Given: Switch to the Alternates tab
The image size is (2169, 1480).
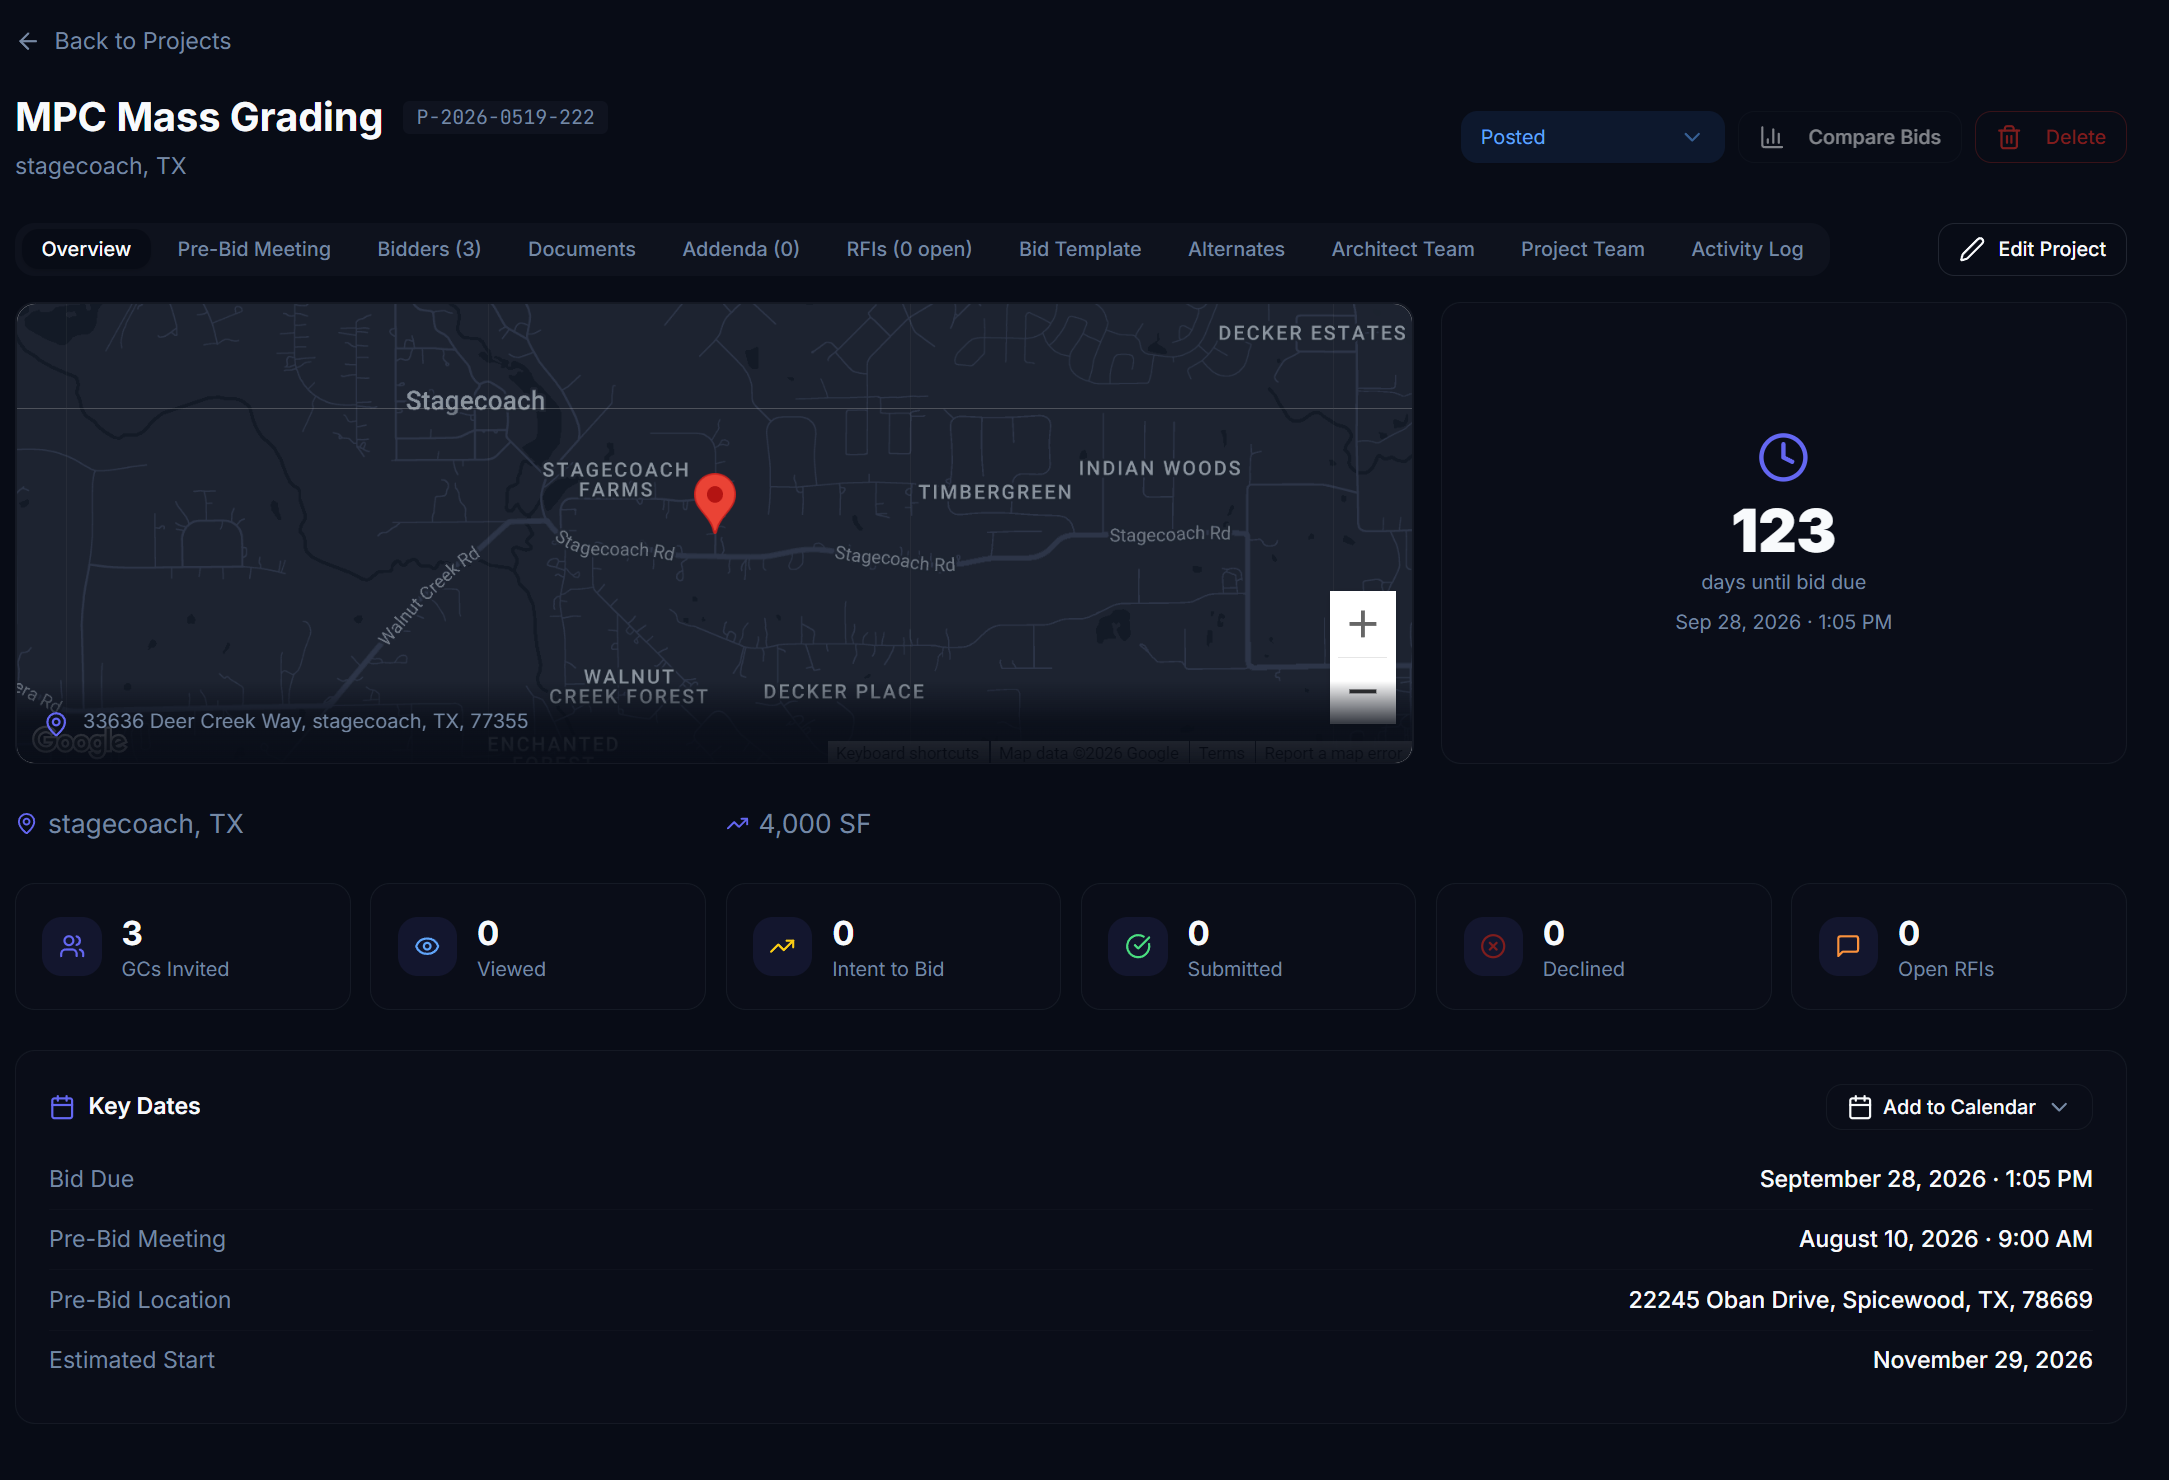Looking at the screenshot, I should point(1236,249).
